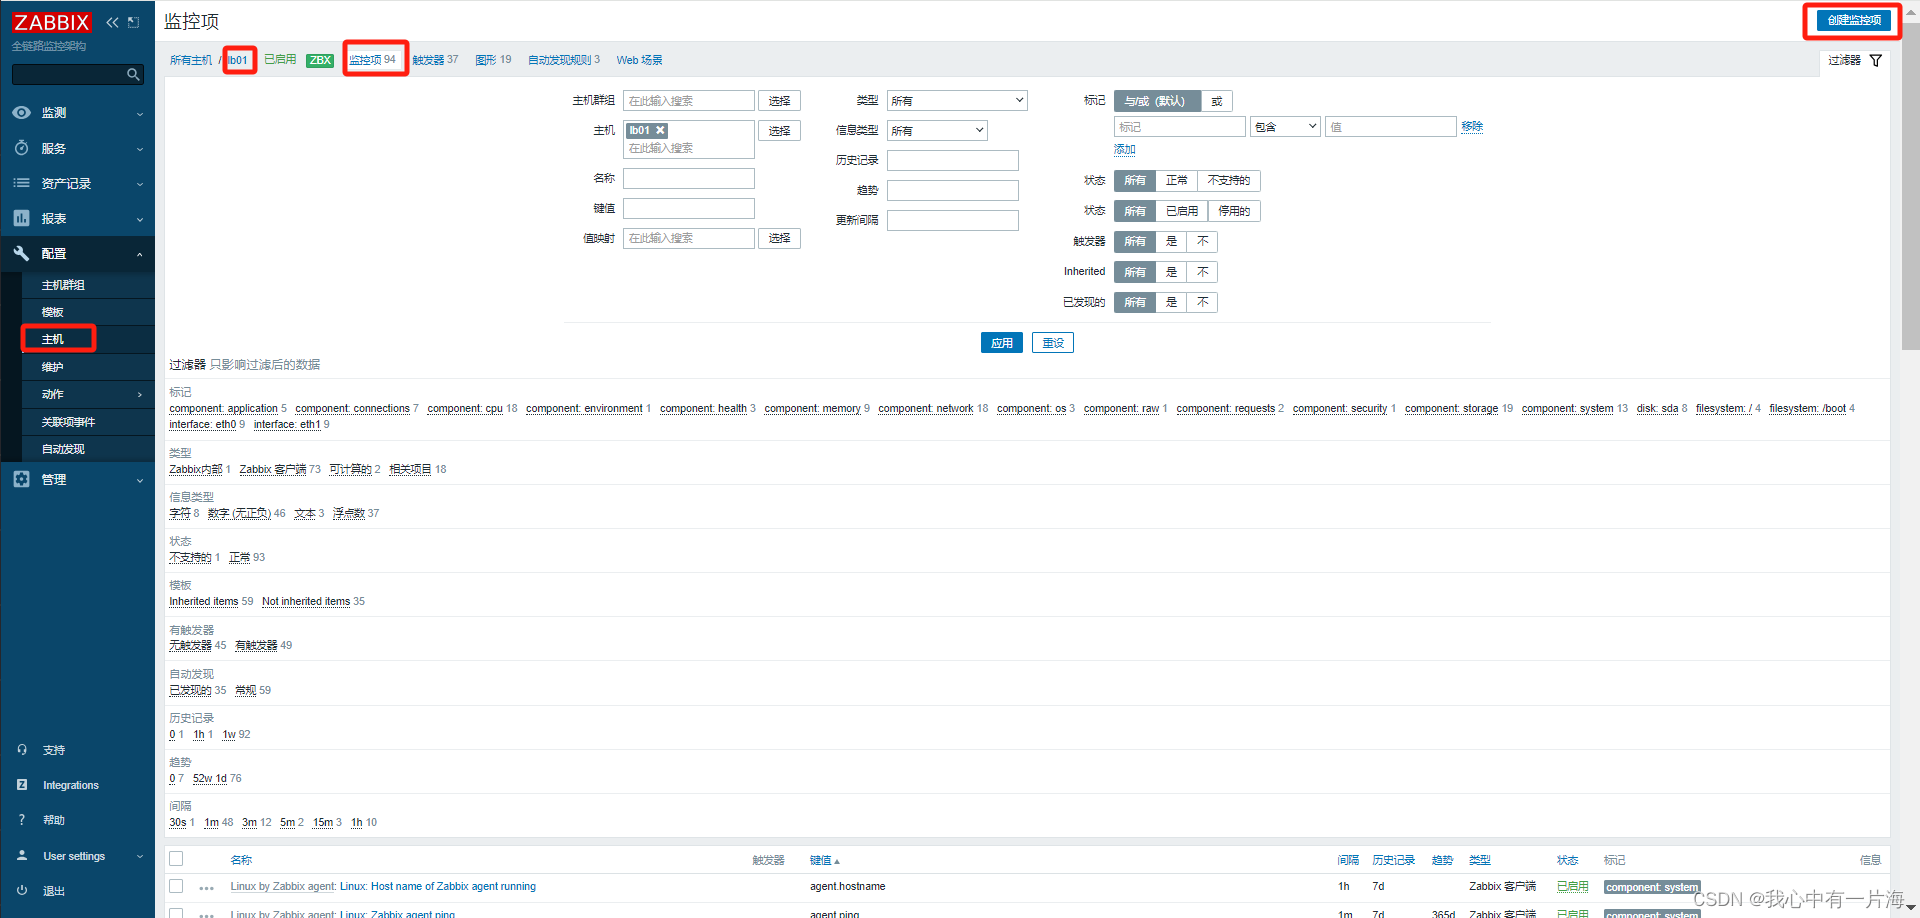
Task: Click the 创建监控项 button
Action: (1853, 20)
